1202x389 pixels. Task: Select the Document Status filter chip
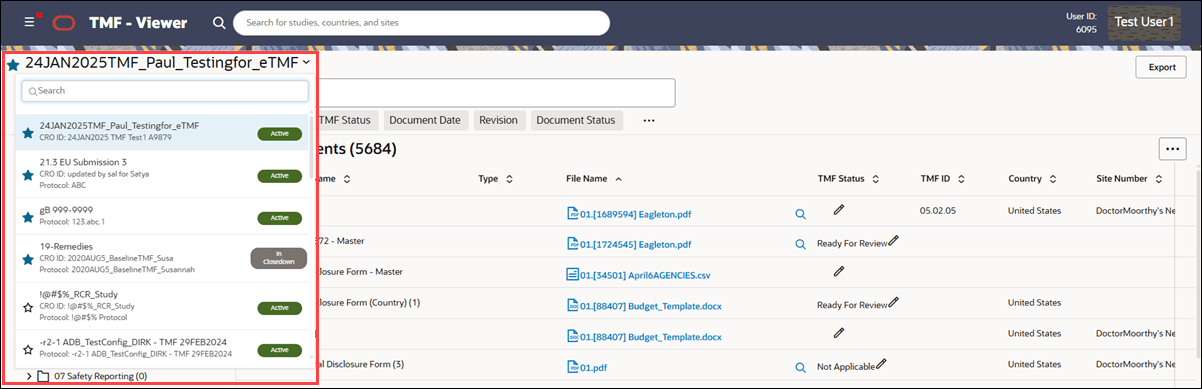click(576, 120)
